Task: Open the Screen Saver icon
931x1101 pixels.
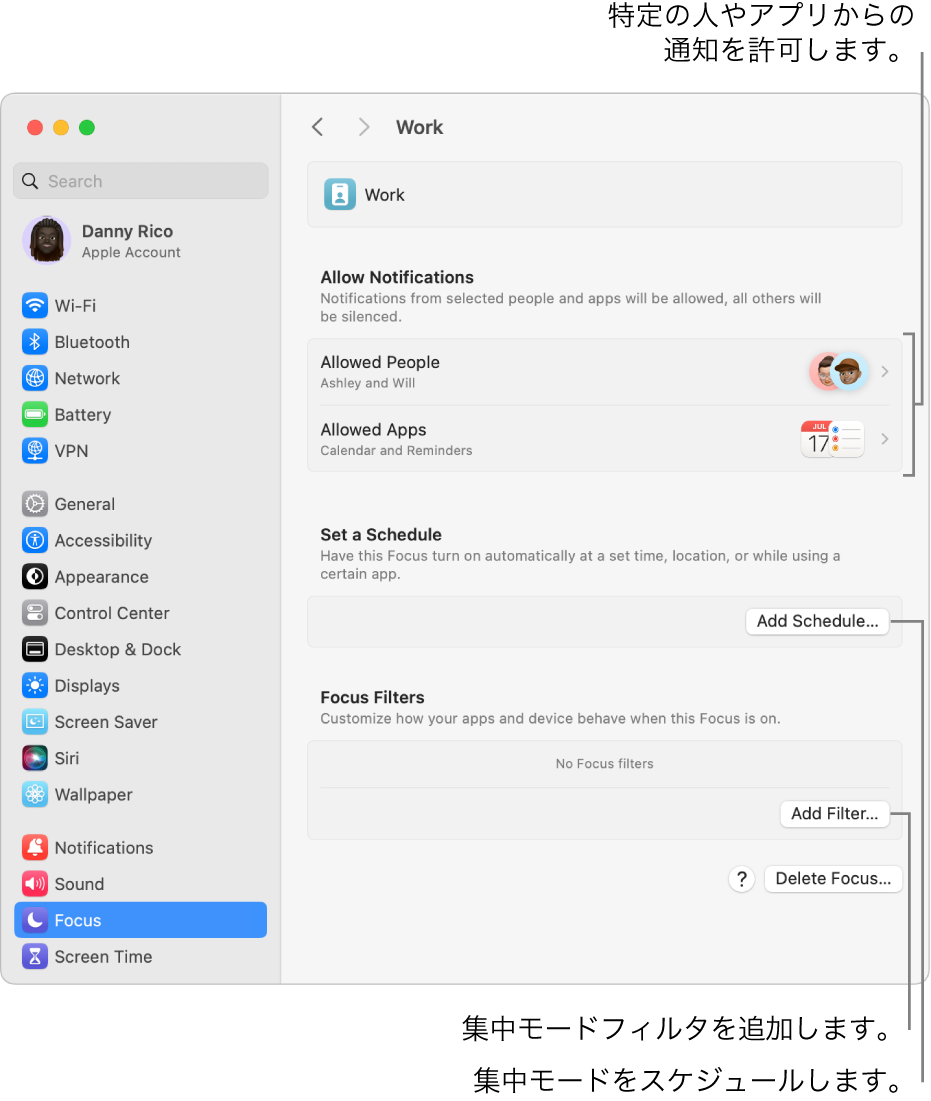Action: [x=34, y=722]
